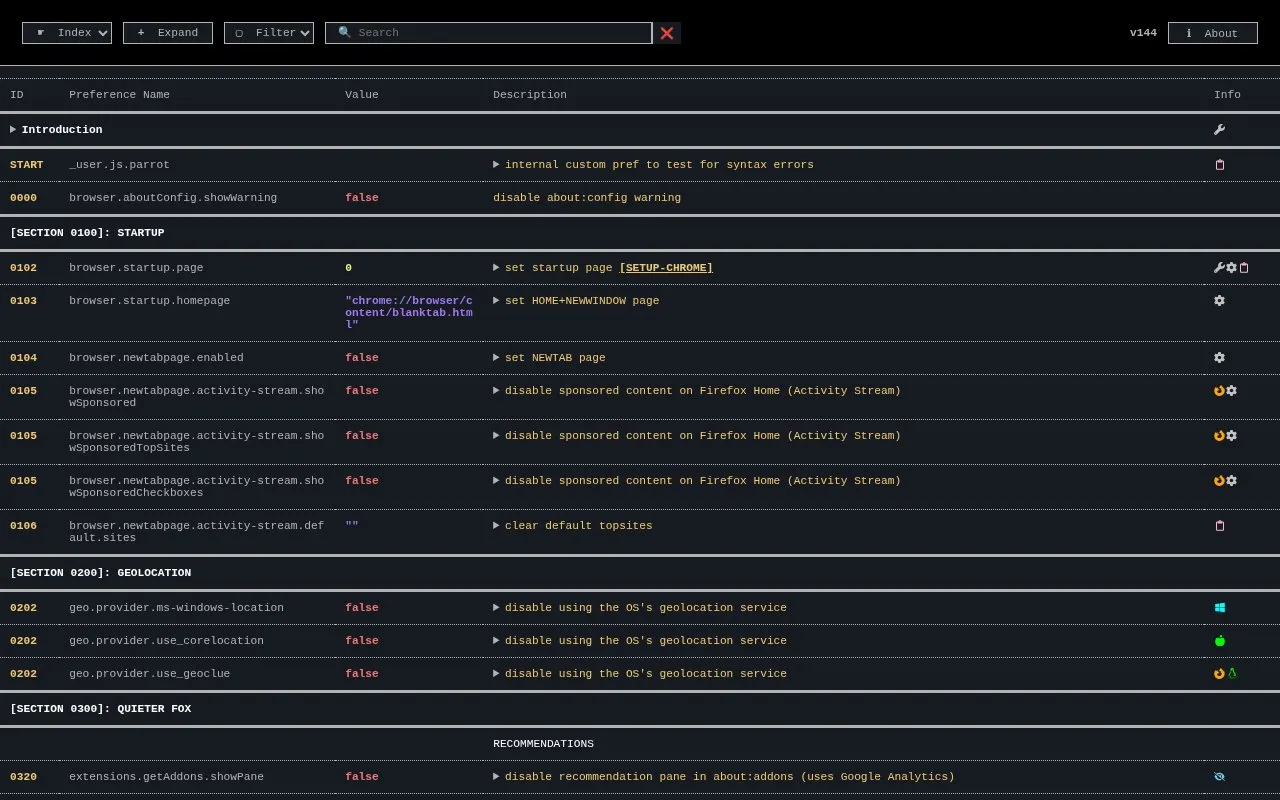The image size is (1280, 800).
Task: Expand 'internal custom pref to test' description
Action: click(496, 165)
